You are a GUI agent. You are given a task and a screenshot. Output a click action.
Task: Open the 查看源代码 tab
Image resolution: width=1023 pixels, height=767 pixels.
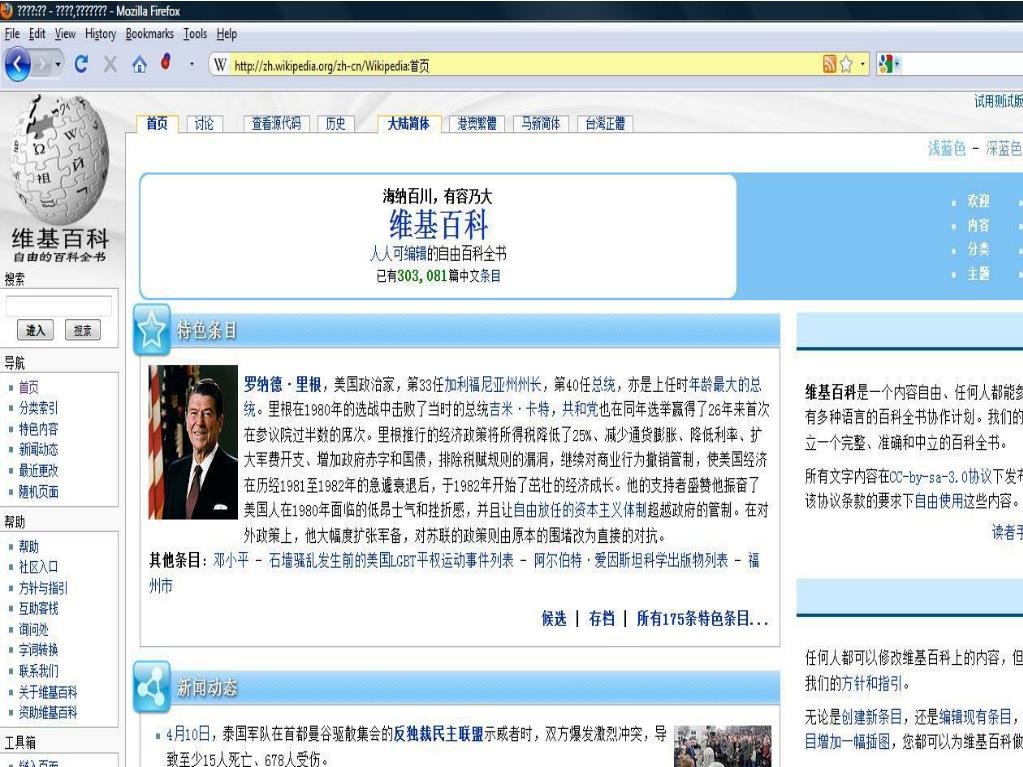[x=276, y=123]
